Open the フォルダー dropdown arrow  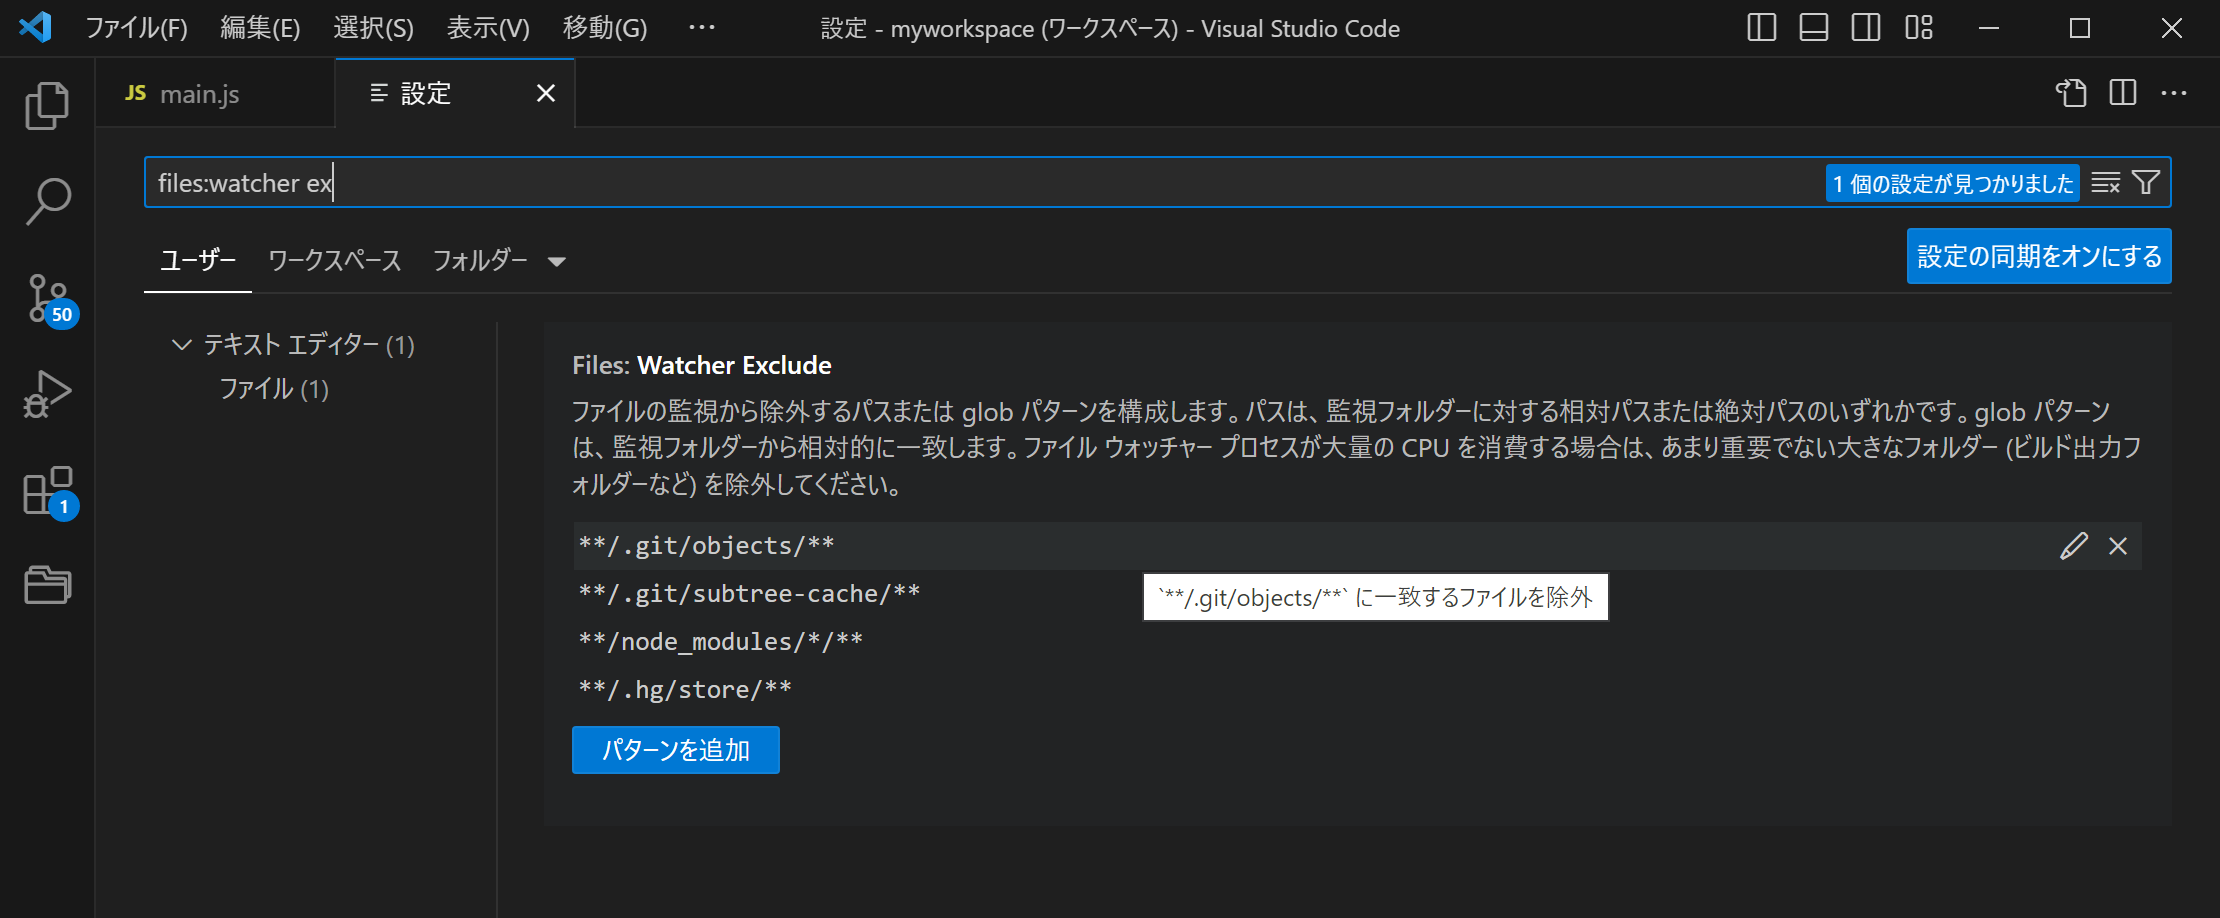(557, 262)
